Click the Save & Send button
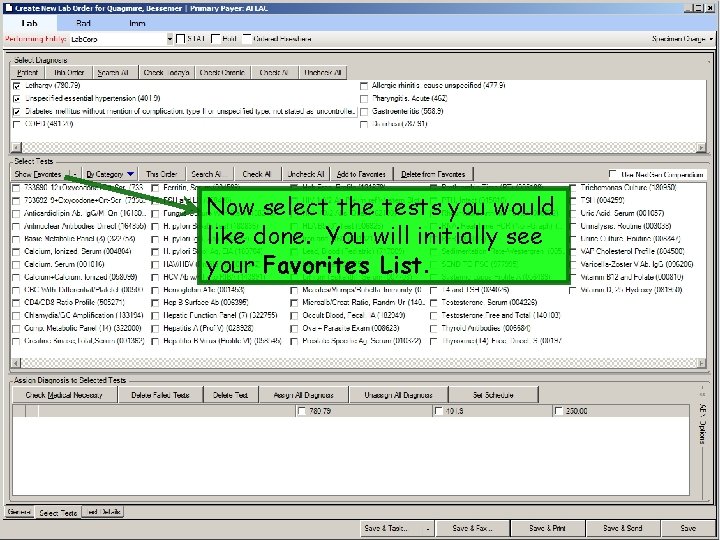Image resolution: width=720 pixels, height=540 pixels. click(623, 529)
